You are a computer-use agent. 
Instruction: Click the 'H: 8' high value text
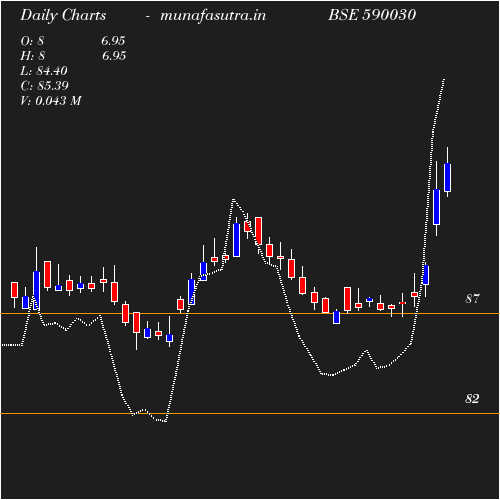click(x=32, y=56)
